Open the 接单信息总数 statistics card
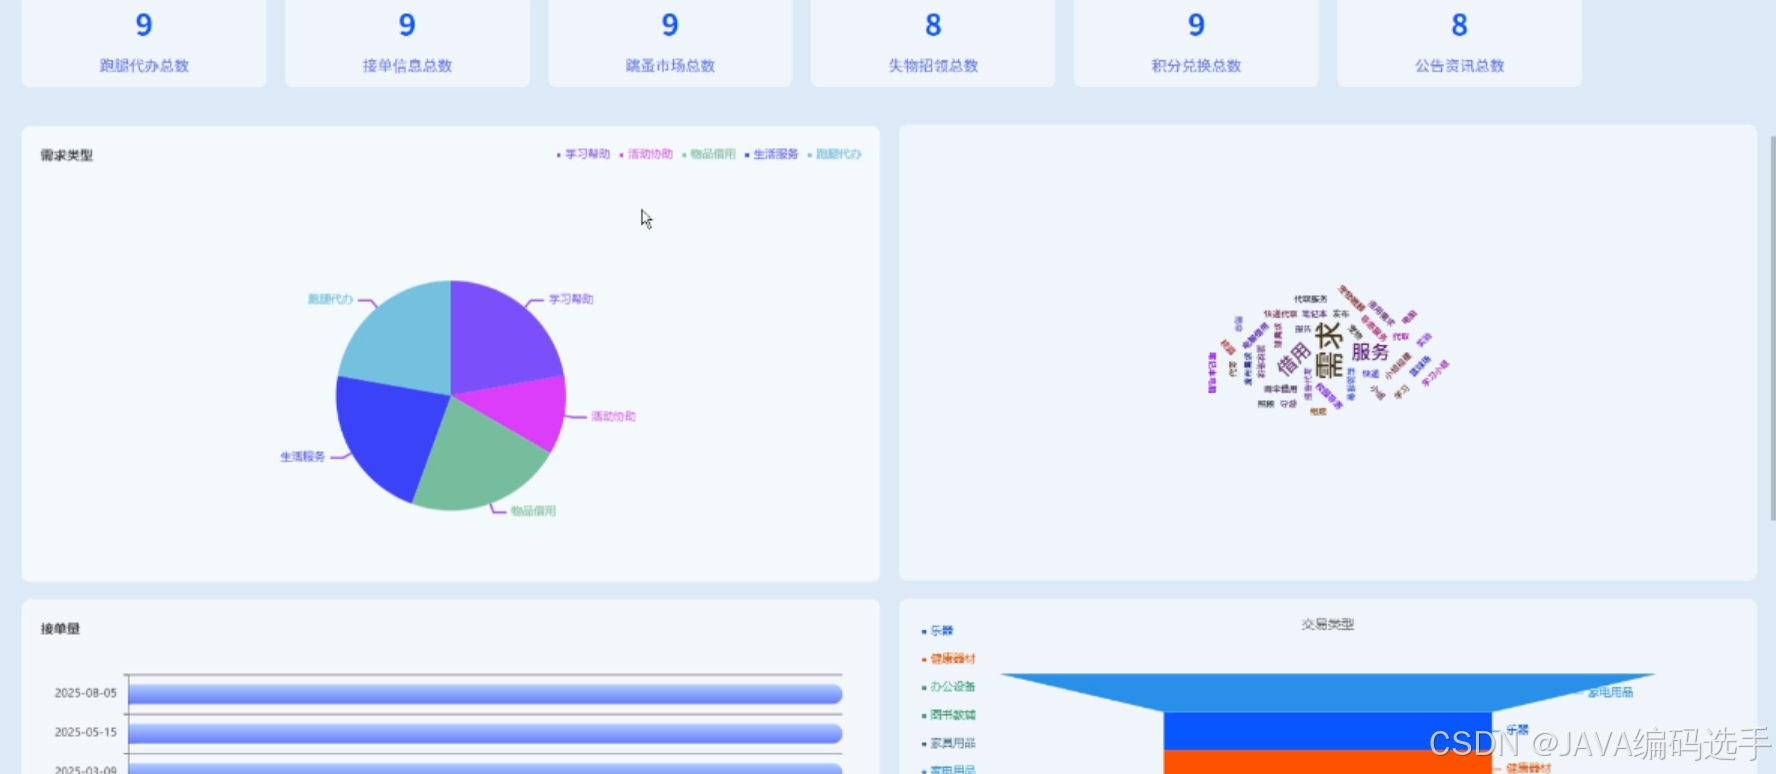The height and width of the screenshot is (774, 1776). pos(407,43)
